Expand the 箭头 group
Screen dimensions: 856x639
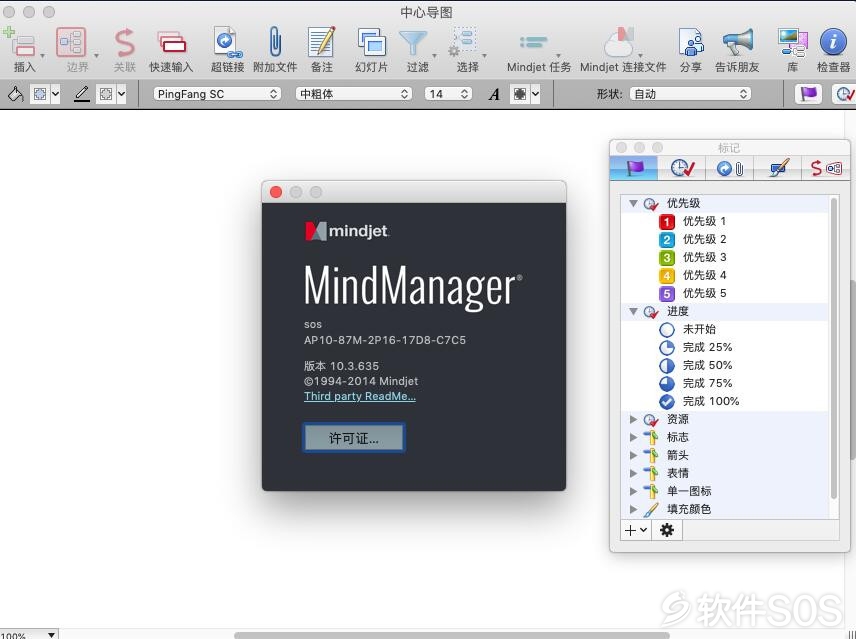pos(633,455)
